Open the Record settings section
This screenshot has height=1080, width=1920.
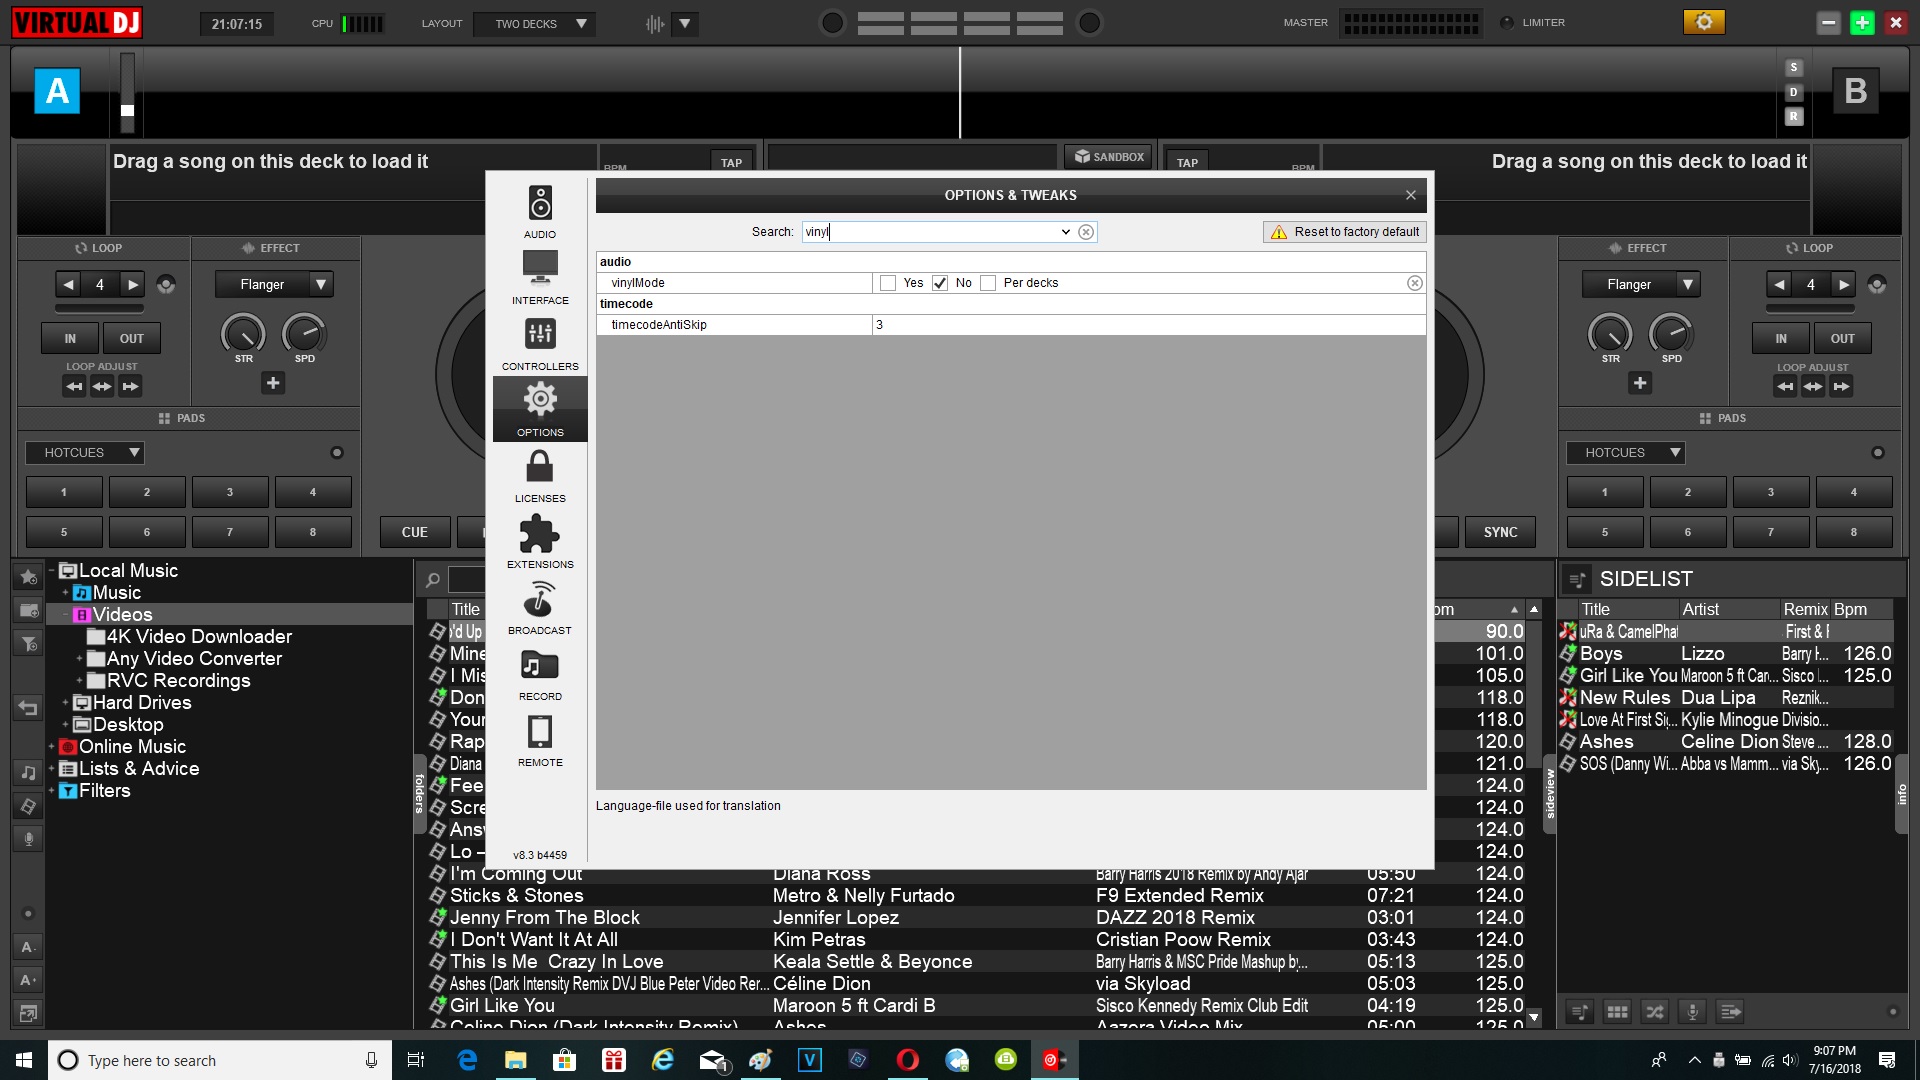click(540, 673)
